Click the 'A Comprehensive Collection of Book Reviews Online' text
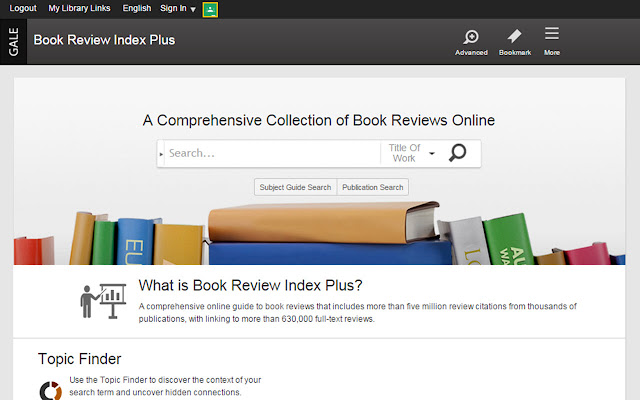 [x=319, y=120]
